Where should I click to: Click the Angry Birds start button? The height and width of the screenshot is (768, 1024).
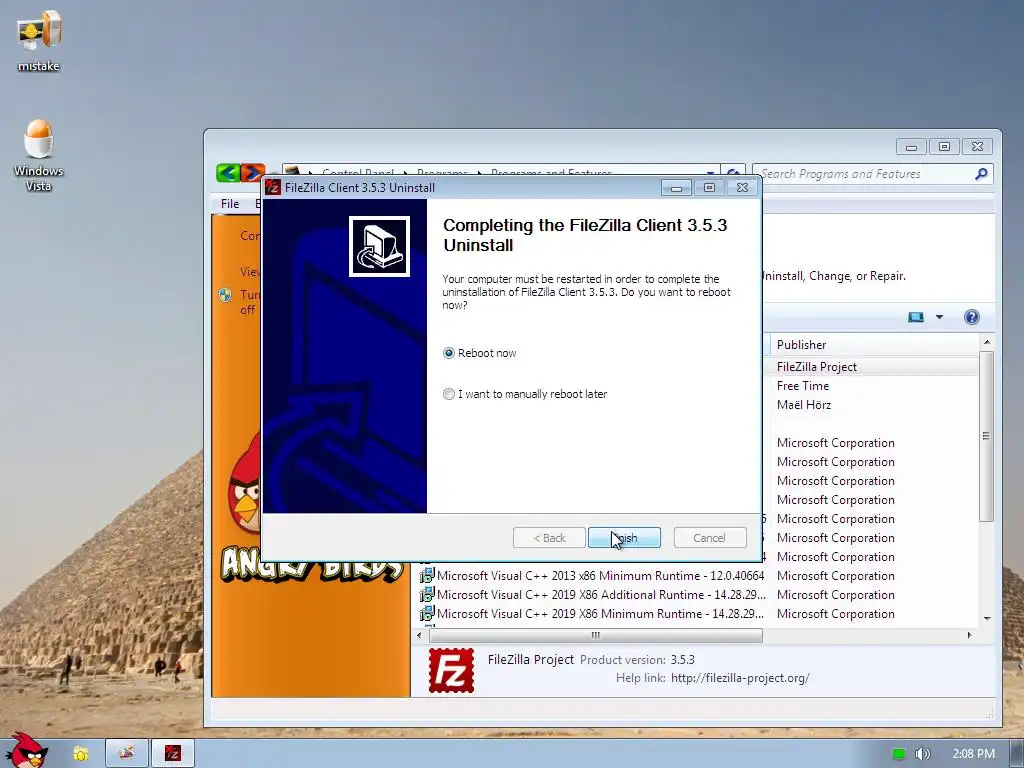[x=26, y=751]
